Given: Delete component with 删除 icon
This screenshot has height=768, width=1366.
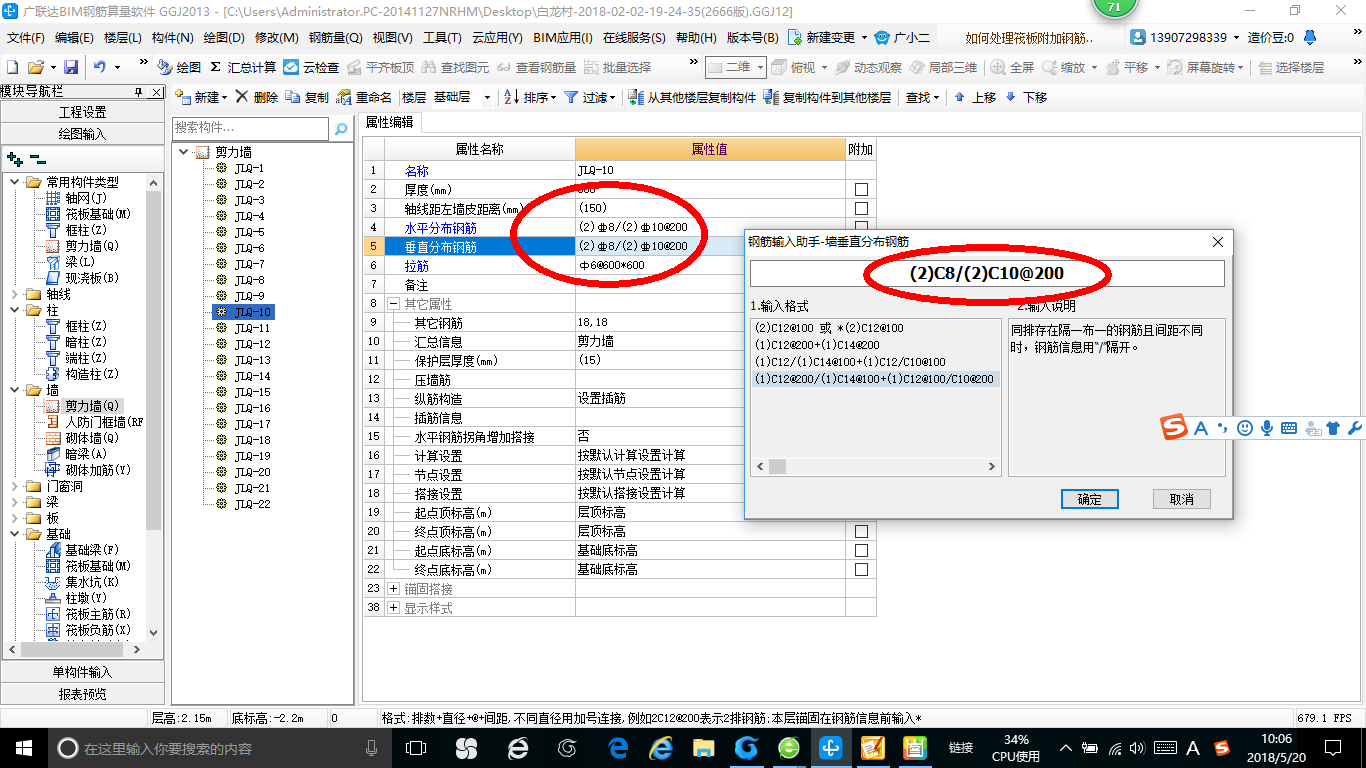Looking at the screenshot, I should (x=257, y=97).
